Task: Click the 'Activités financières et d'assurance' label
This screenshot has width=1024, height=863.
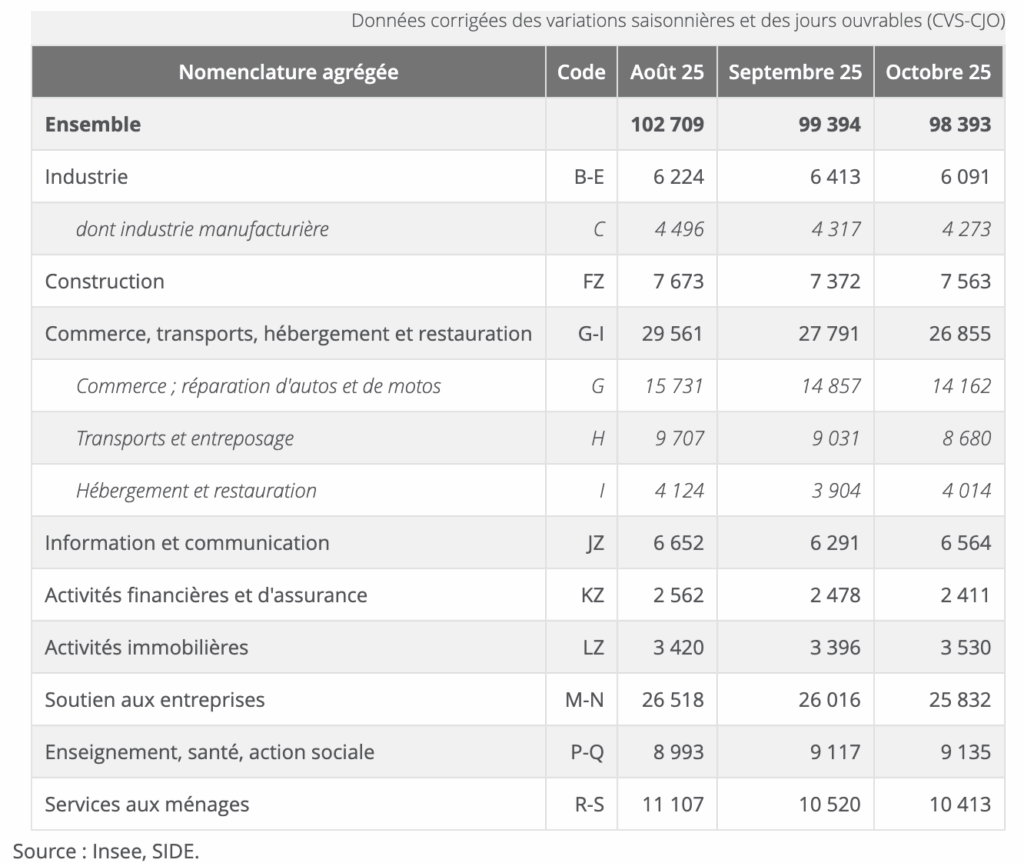Action: [206, 595]
